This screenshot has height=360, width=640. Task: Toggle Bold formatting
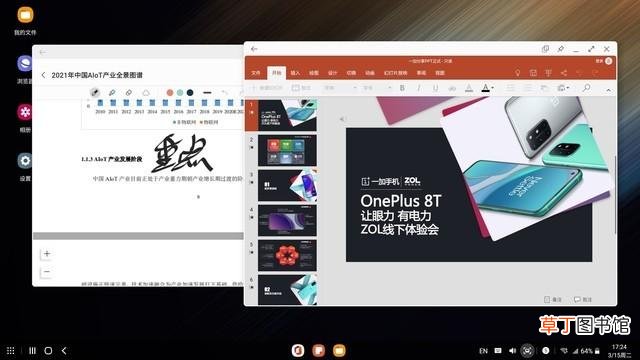pyautogui.click(x=402, y=88)
